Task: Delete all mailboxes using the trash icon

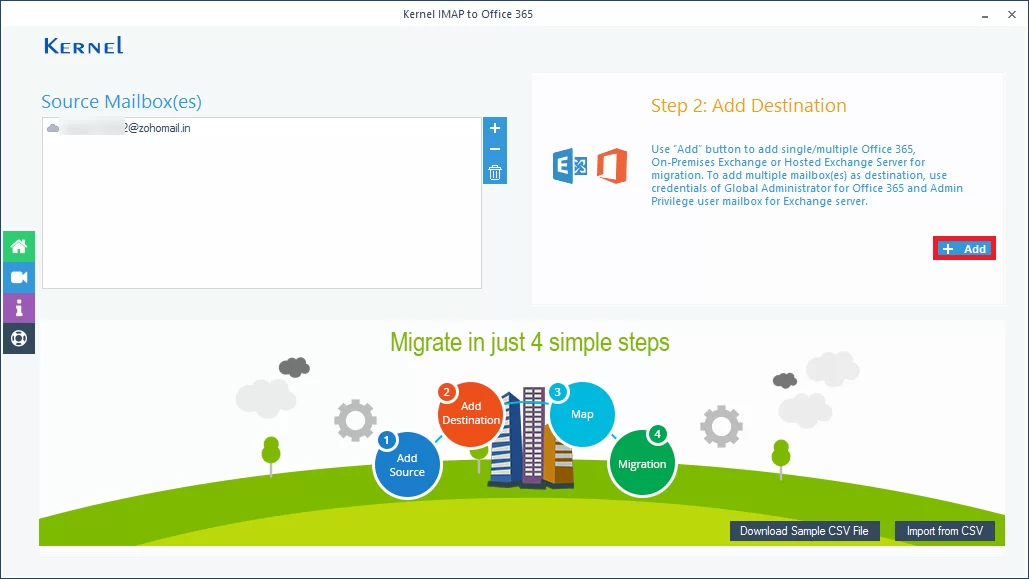Action: click(494, 171)
